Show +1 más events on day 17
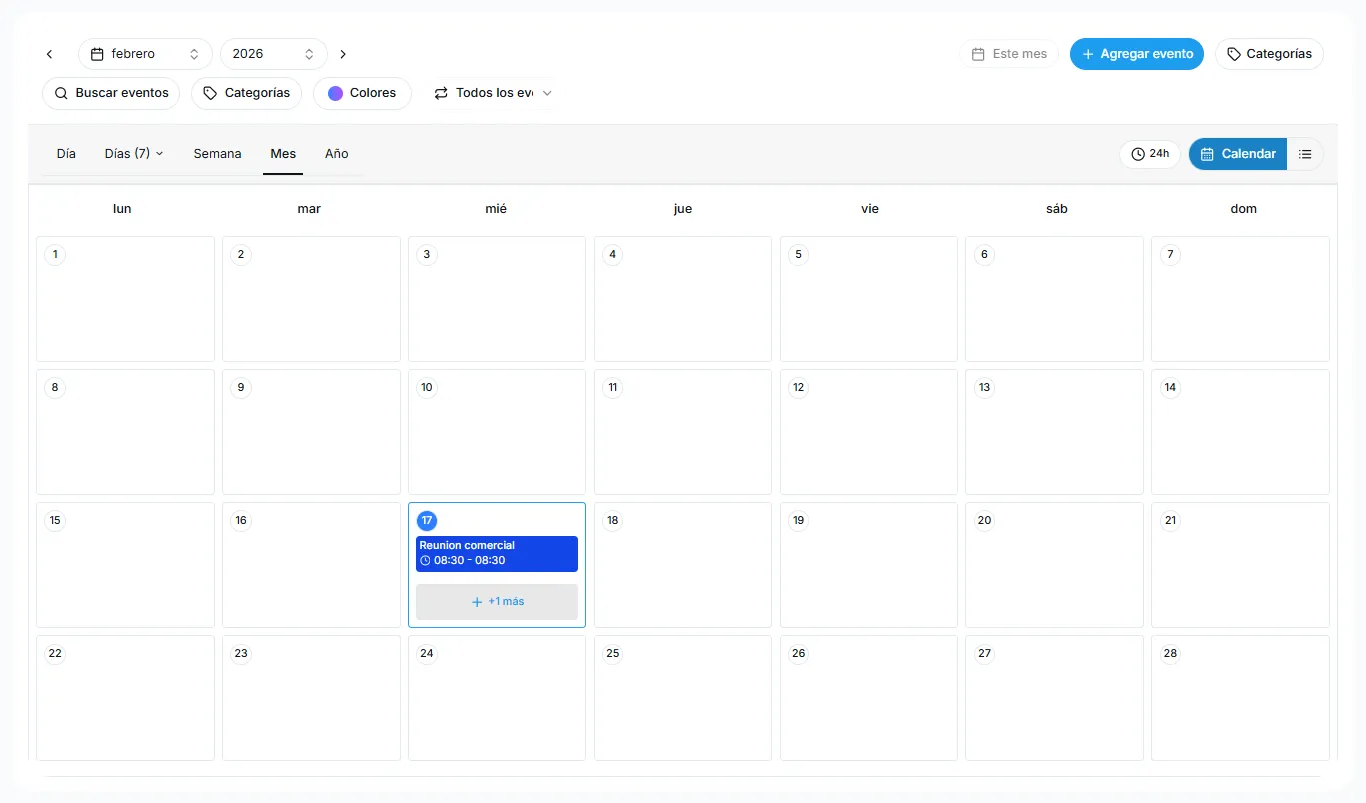The width and height of the screenshot is (1366, 803). 497,602
